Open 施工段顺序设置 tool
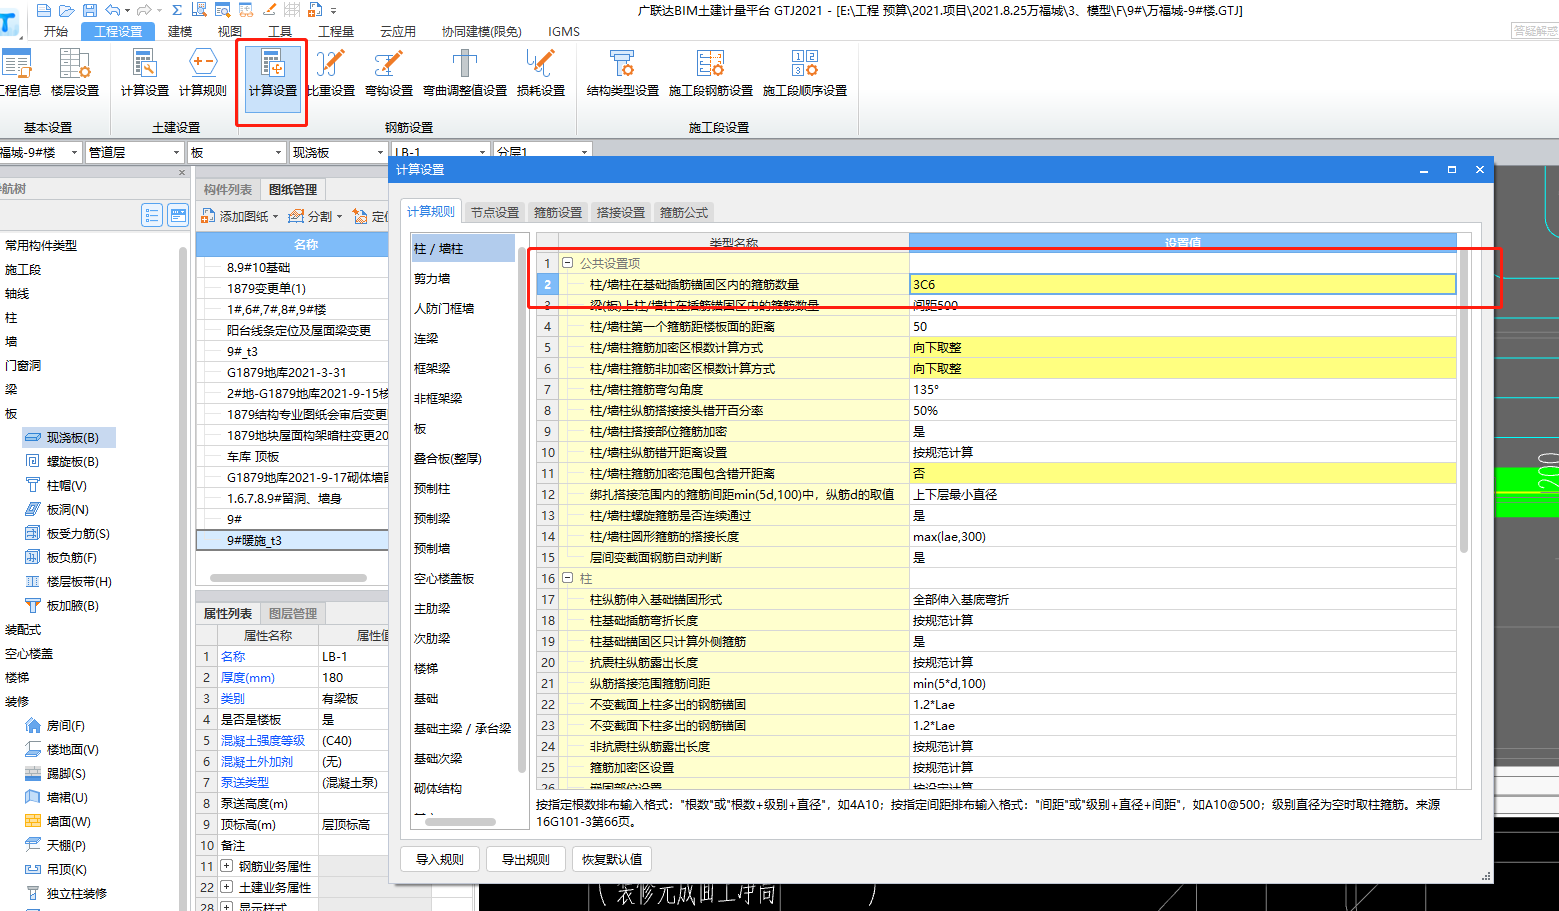 tap(805, 73)
